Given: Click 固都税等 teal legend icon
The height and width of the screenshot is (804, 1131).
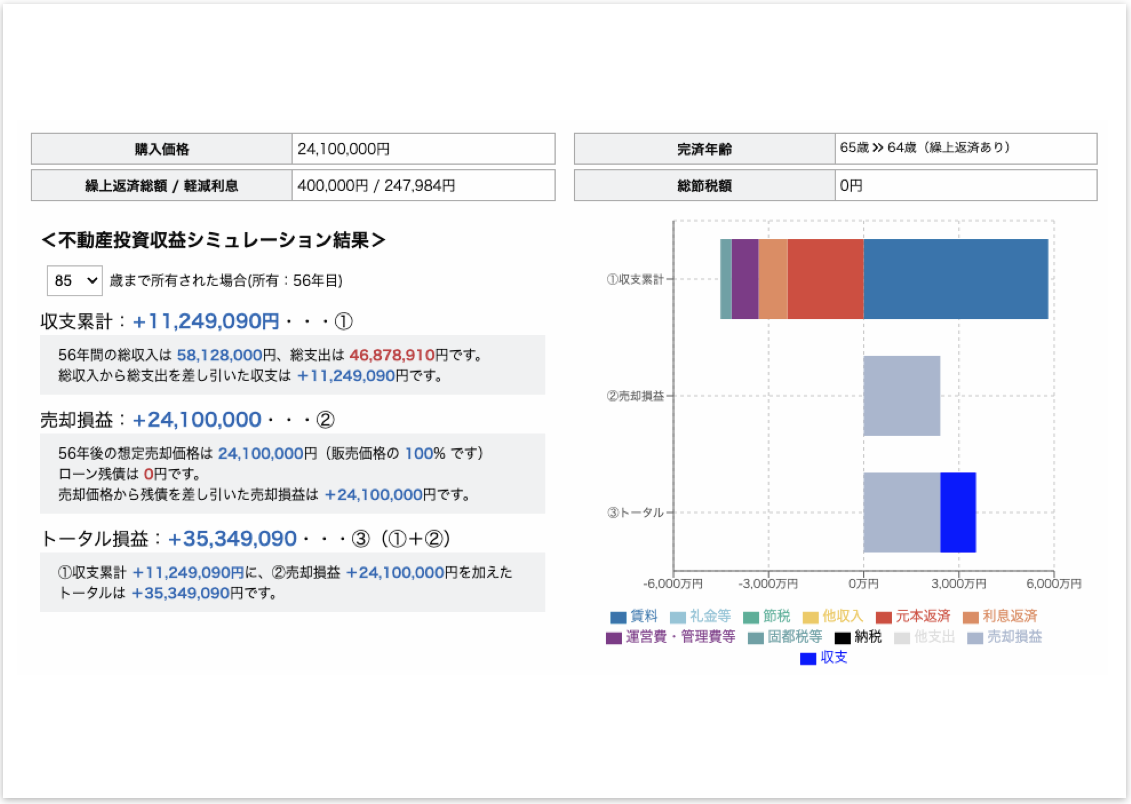Looking at the screenshot, I should click(756, 637).
